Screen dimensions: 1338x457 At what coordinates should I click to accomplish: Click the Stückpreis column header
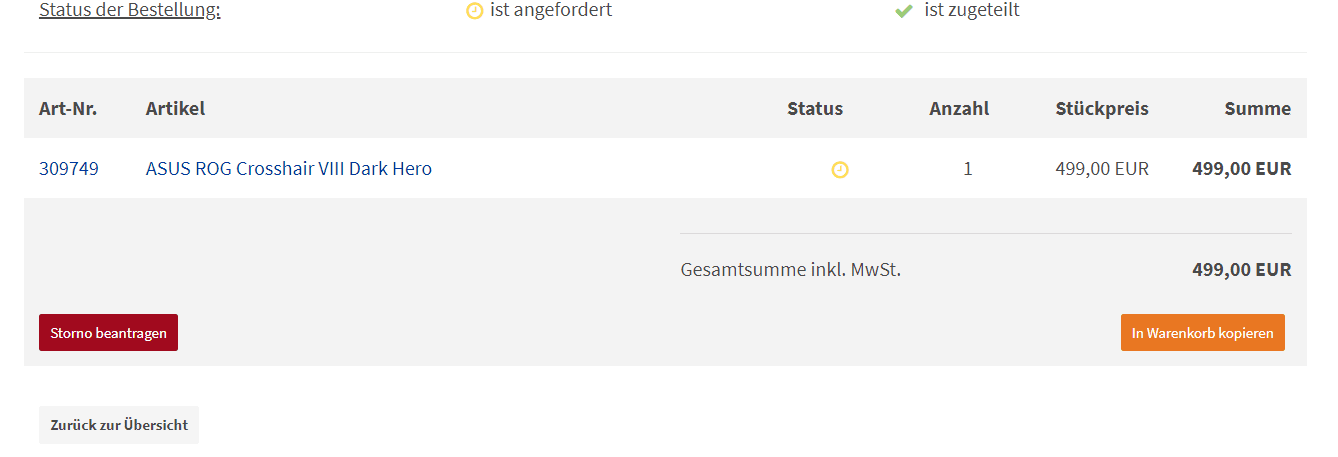pos(1102,109)
